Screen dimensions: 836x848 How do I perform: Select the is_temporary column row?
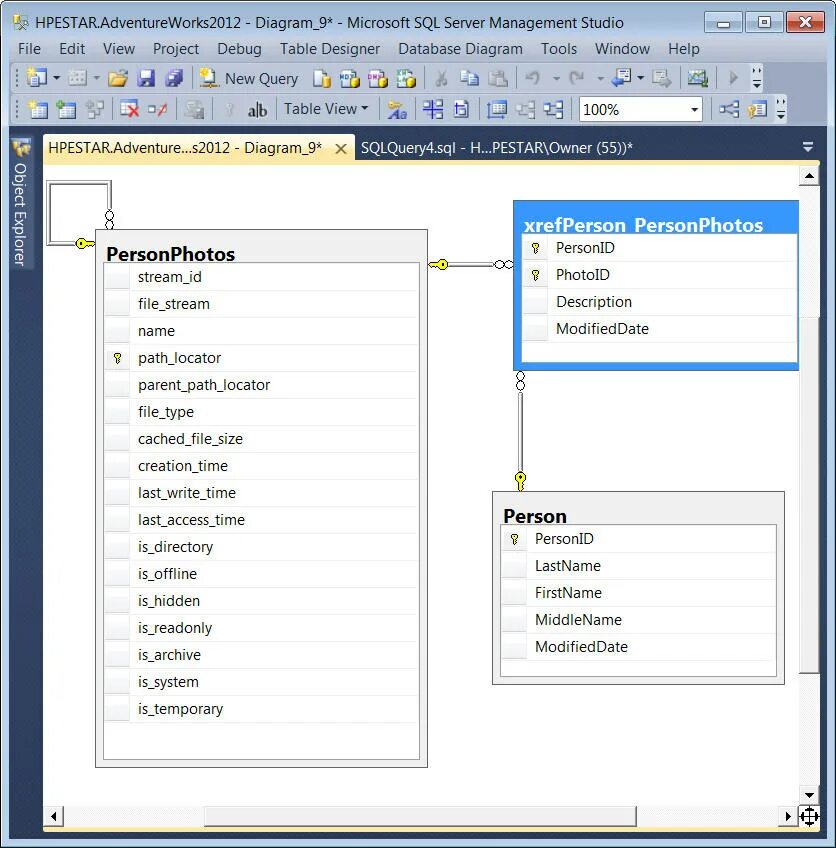tap(261, 709)
